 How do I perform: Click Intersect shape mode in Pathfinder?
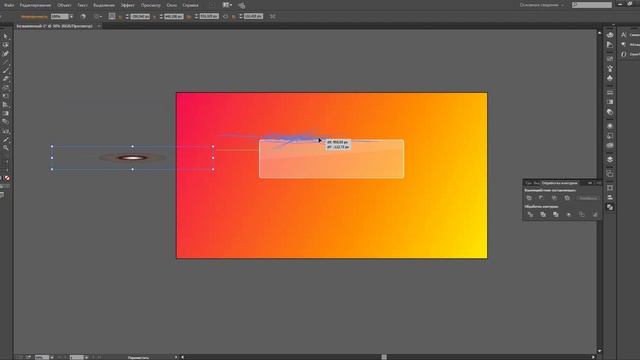coord(554,198)
